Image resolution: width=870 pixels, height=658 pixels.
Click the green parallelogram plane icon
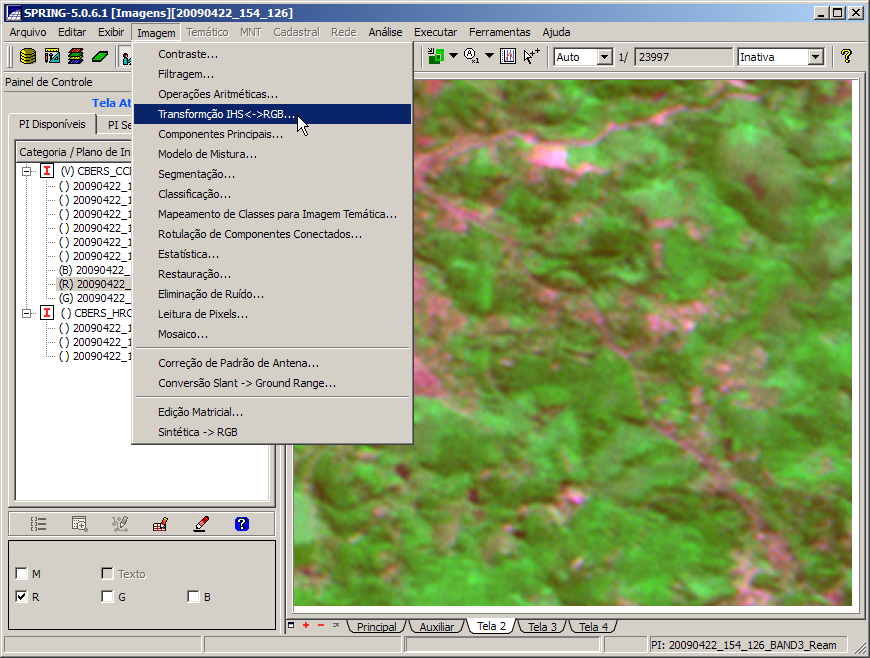[x=100, y=56]
